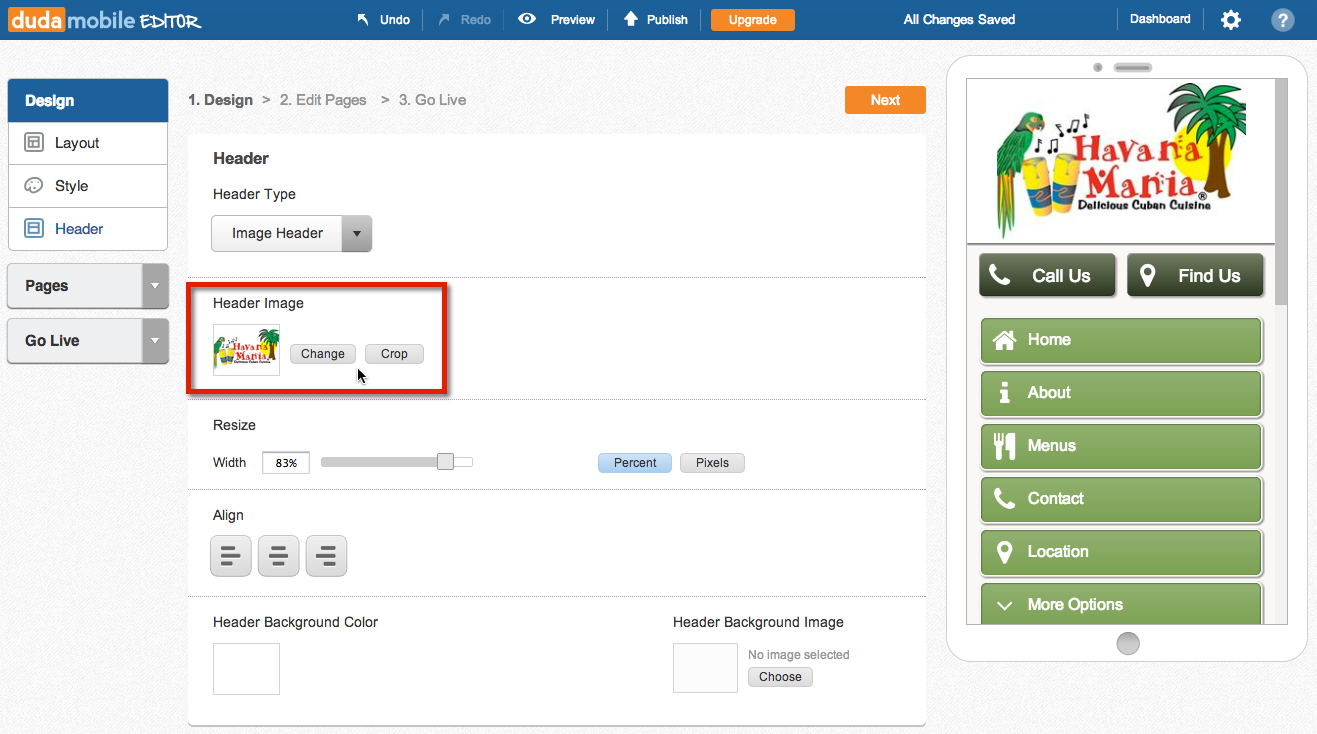Click the Header Background Image placeholder
This screenshot has height=734, width=1317.
(705, 668)
